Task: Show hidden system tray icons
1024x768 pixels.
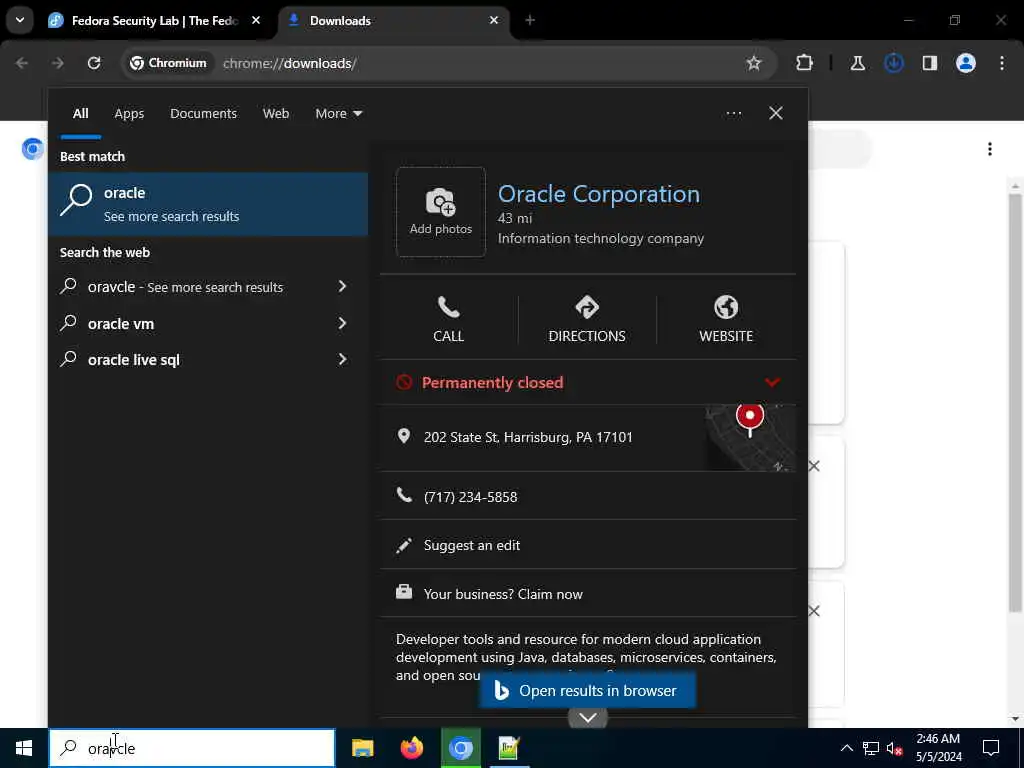Action: [846, 748]
